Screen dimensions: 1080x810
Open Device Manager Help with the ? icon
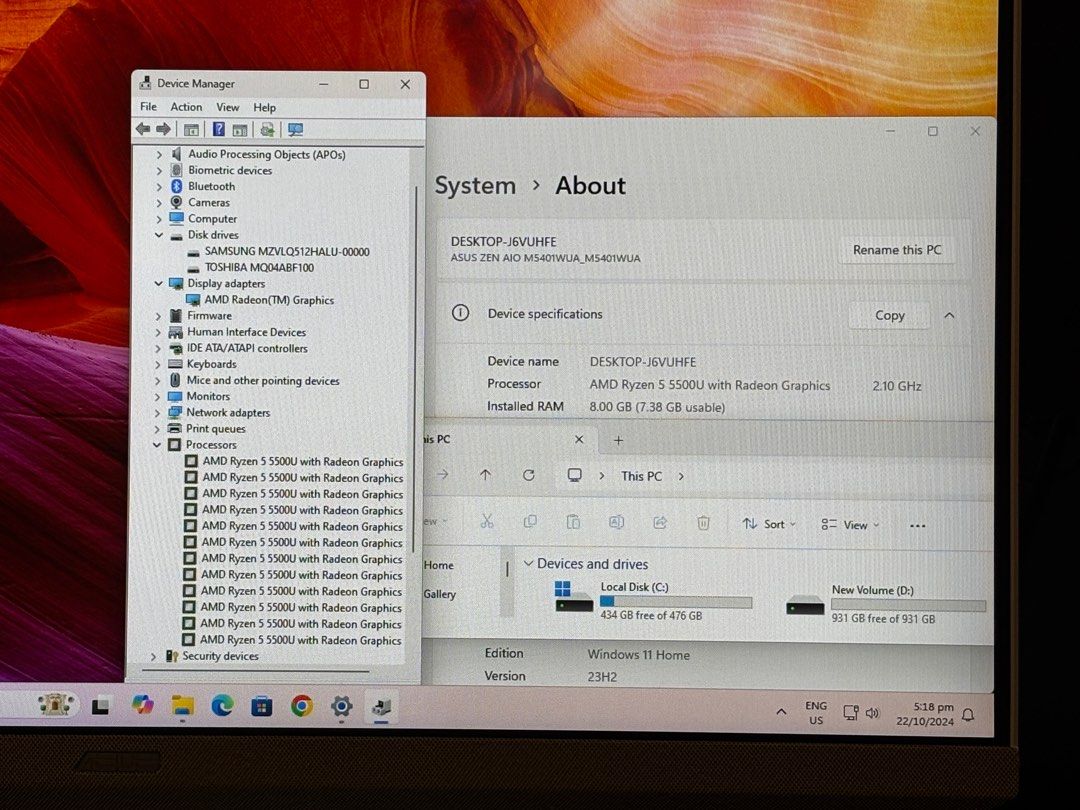(218, 128)
